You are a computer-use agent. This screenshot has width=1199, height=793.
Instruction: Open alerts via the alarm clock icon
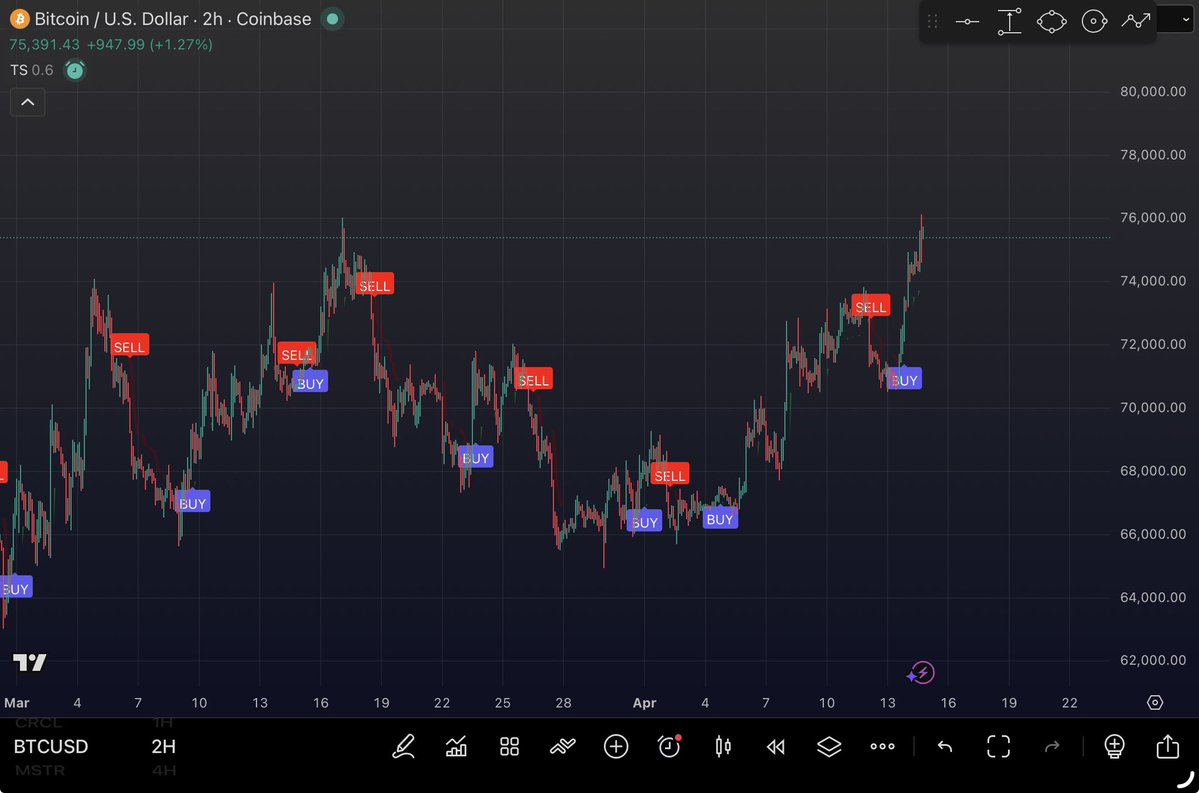(669, 746)
